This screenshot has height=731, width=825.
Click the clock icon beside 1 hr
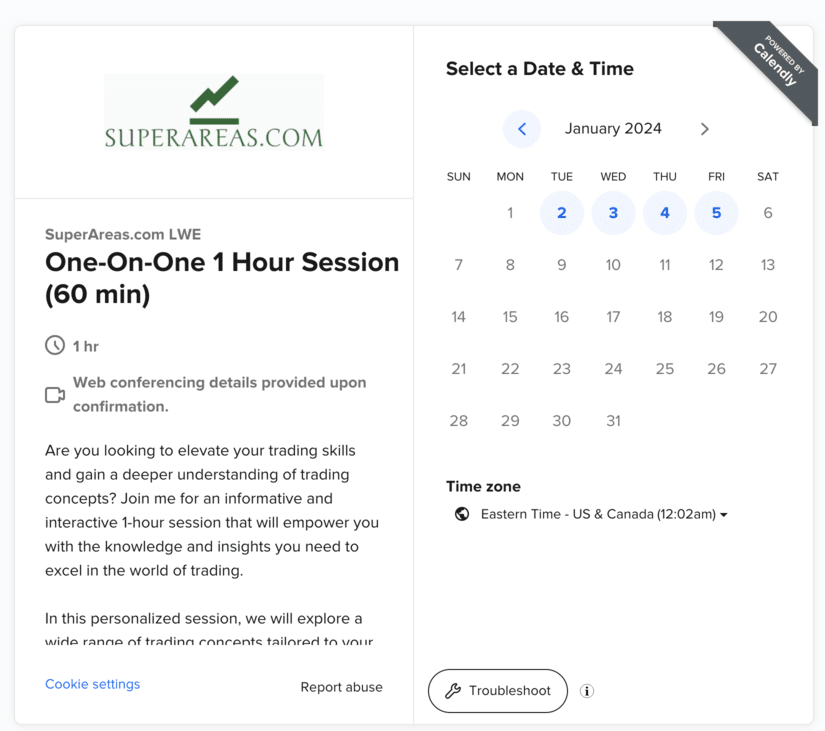pyautogui.click(x=55, y=346)
